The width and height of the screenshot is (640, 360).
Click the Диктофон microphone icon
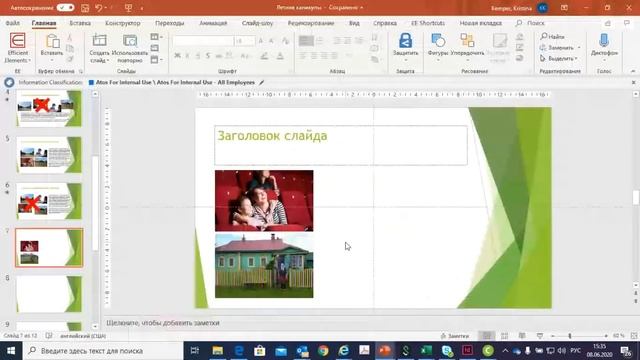point(604,41)
